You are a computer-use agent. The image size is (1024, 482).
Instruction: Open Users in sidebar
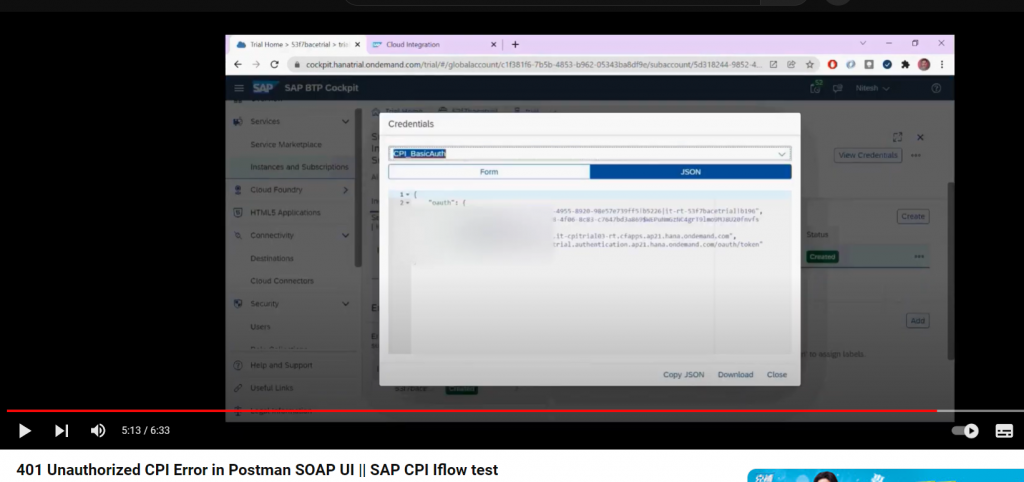260,327
